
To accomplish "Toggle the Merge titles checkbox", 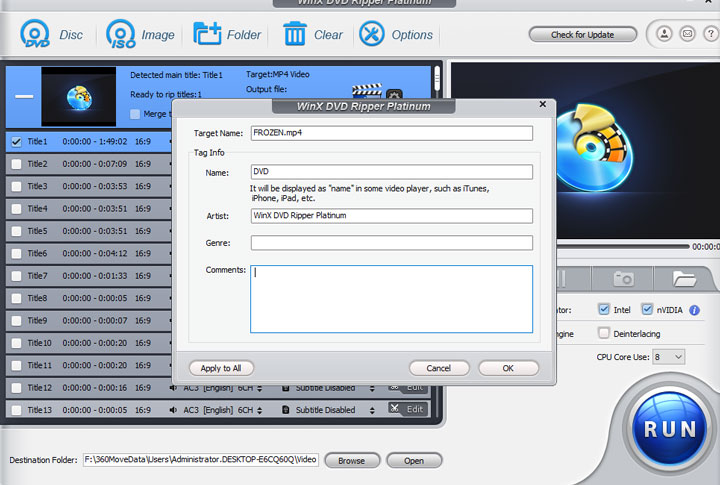I will [135, 114].
